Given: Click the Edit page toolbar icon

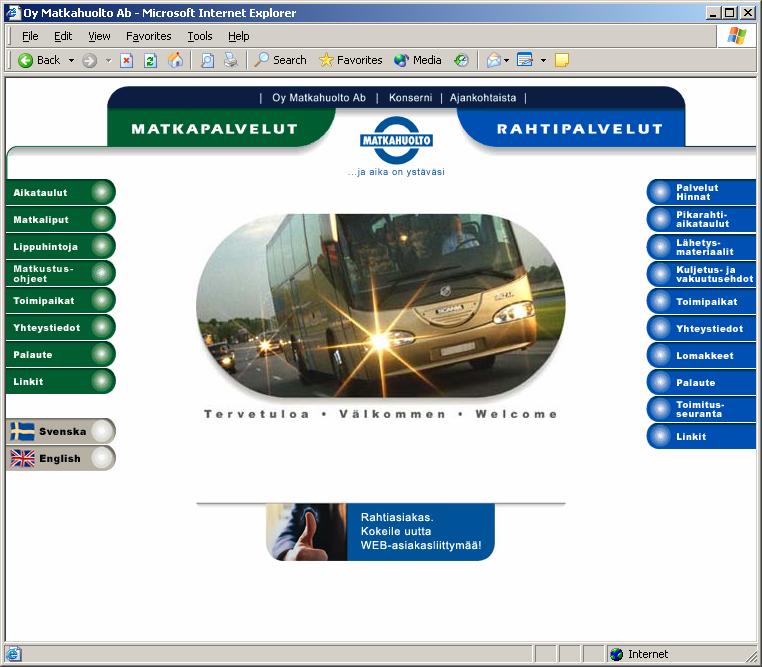Looking at the screenshot, I should tap(525, 60).
